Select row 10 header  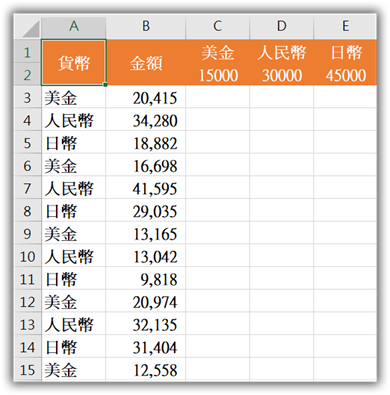[28, 256]
